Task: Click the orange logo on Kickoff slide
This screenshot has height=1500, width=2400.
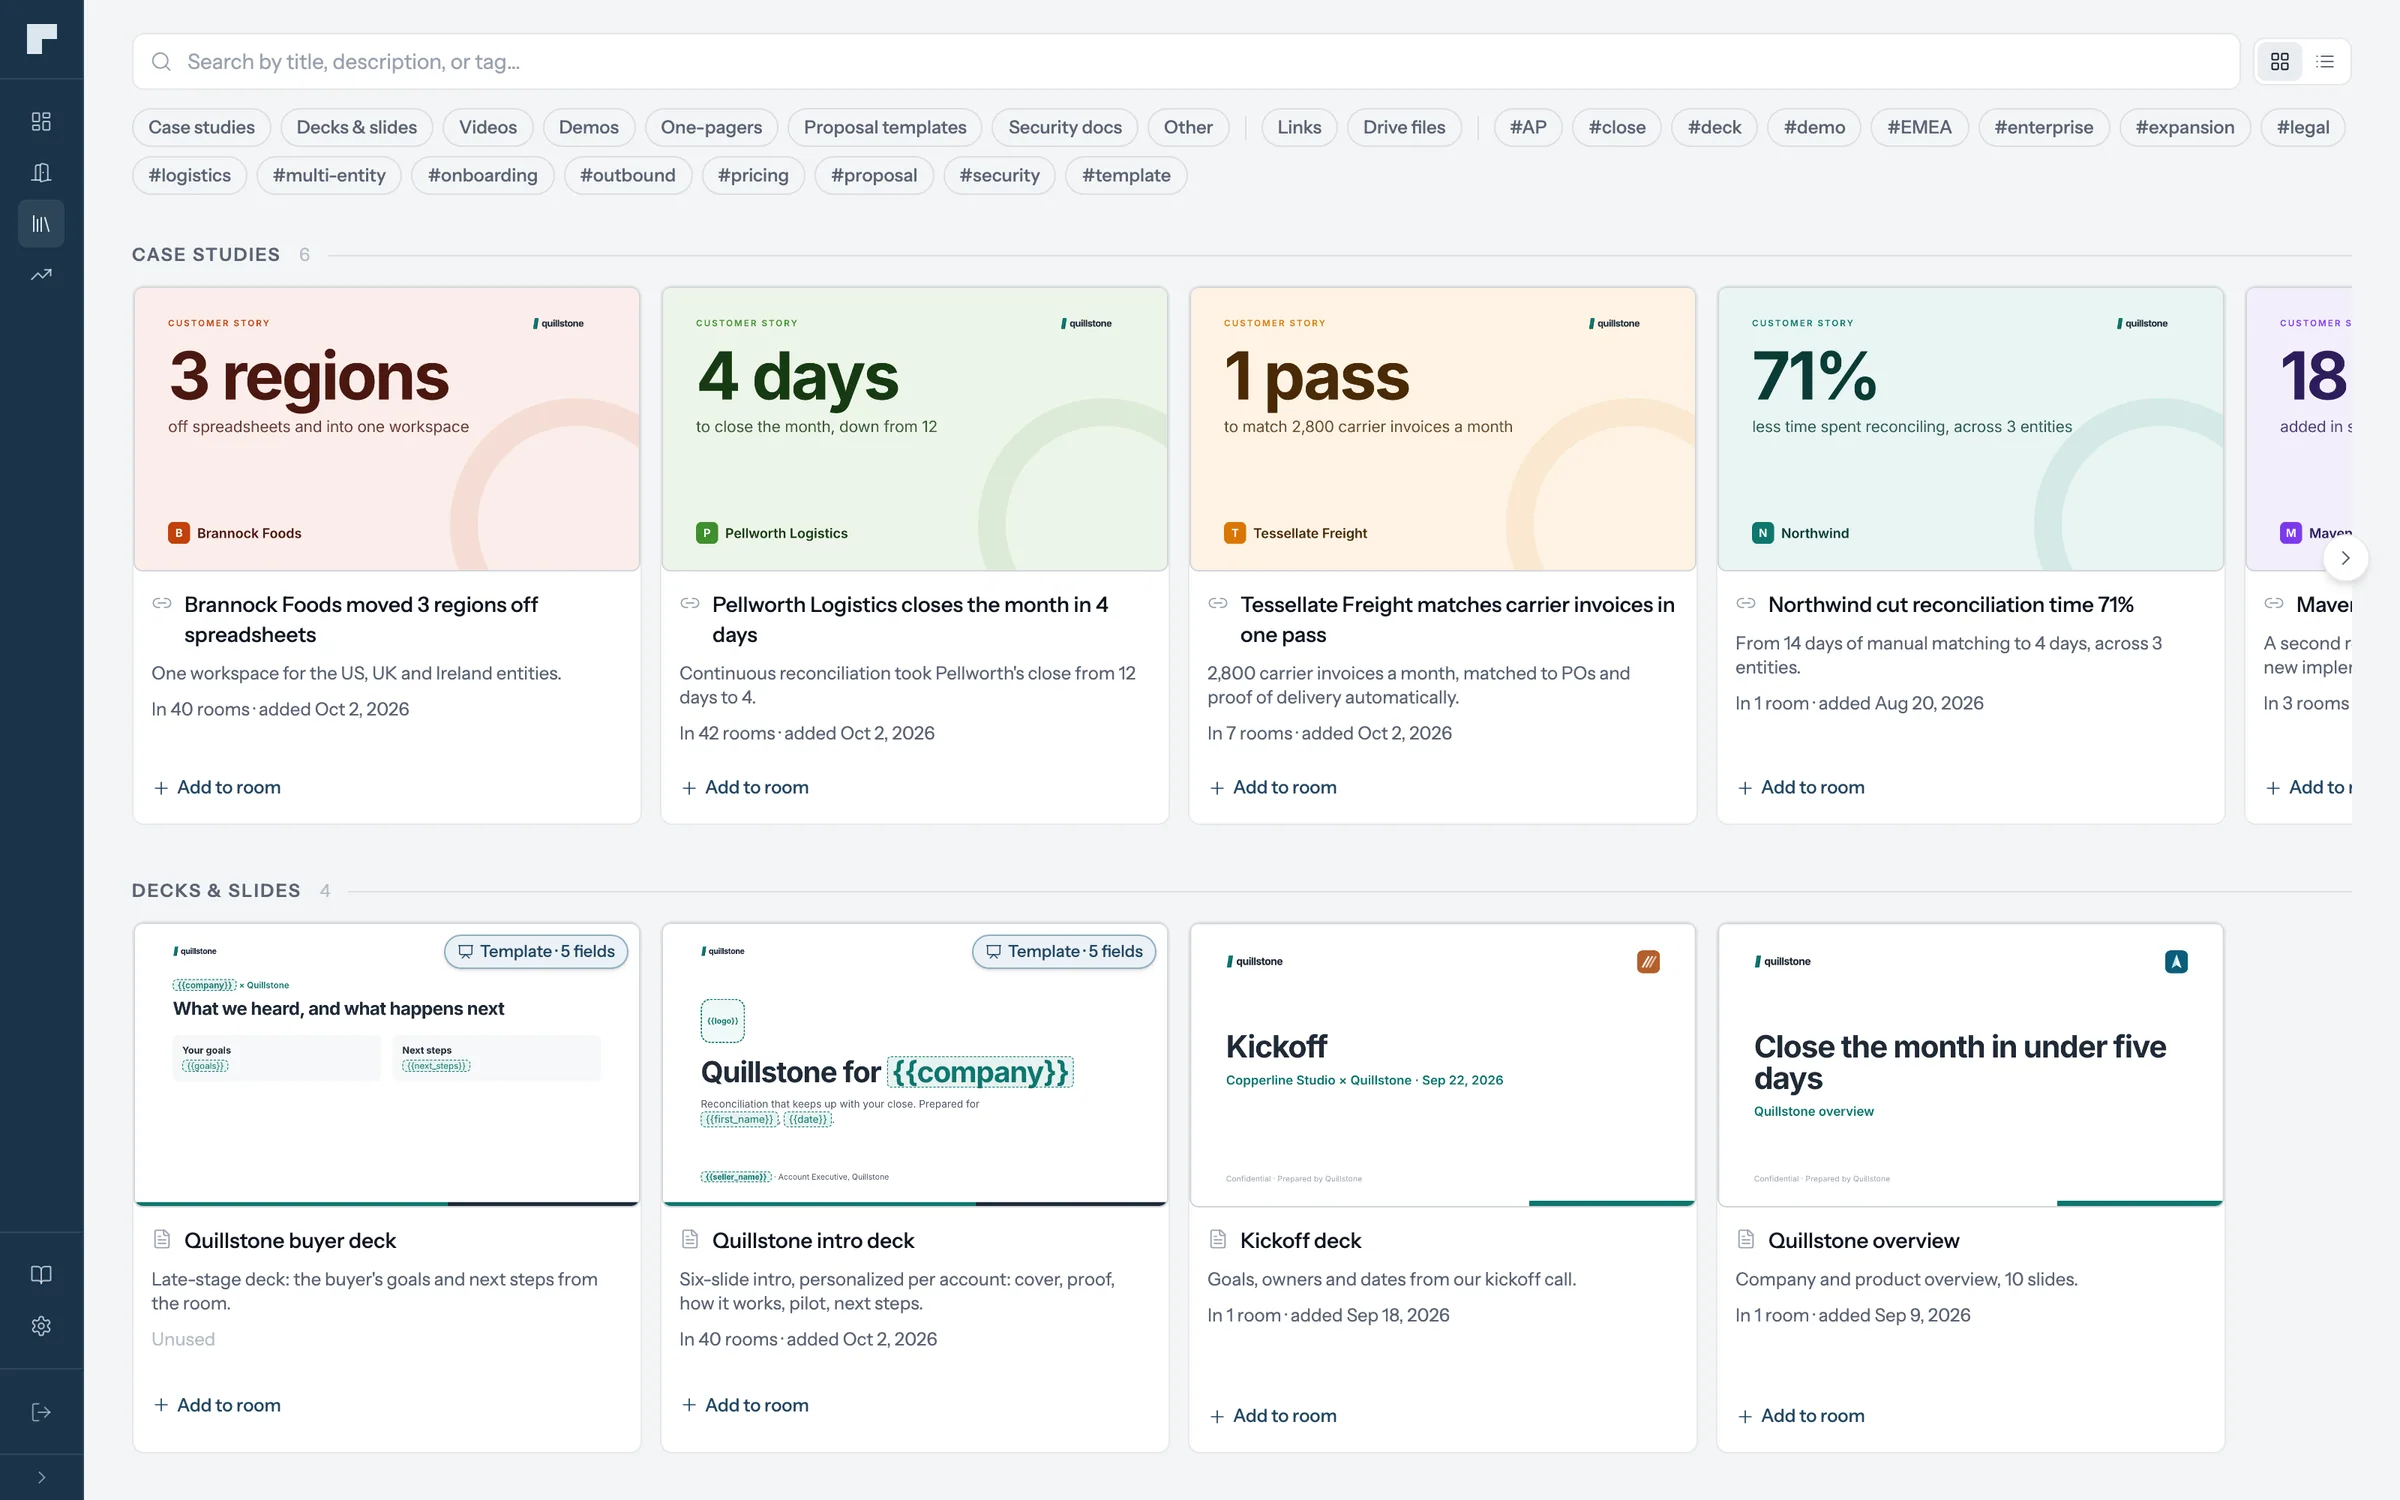Action: [x=1648, y=962]
